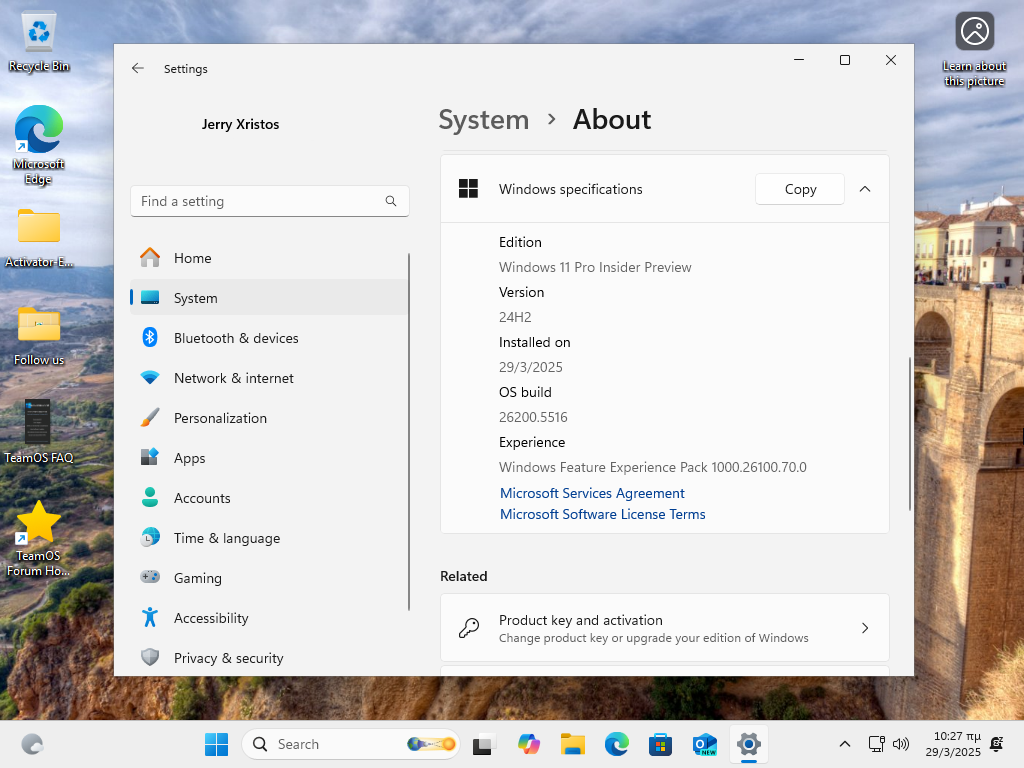Go back using the Settings back arrow

pos(137,69)
